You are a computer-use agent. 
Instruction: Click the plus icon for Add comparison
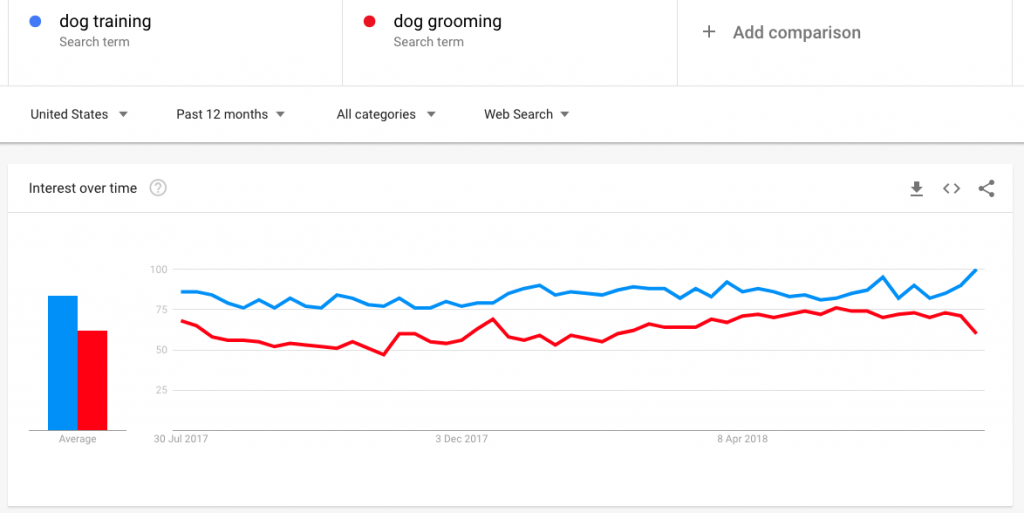[x=709, y=32]
